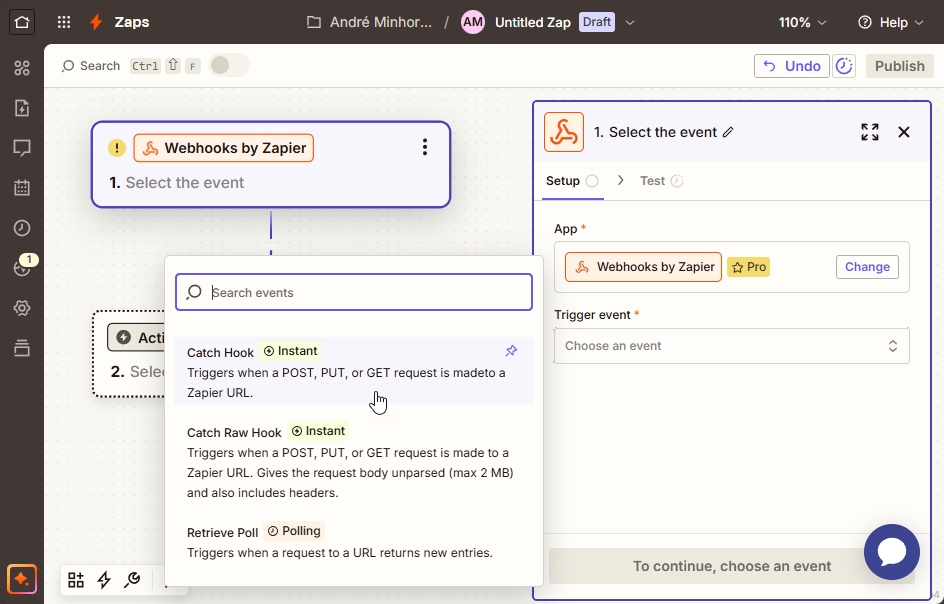Open Zap History via badged clock icon
Viewport: 944px width, 604px height.
tap(22, 268)
